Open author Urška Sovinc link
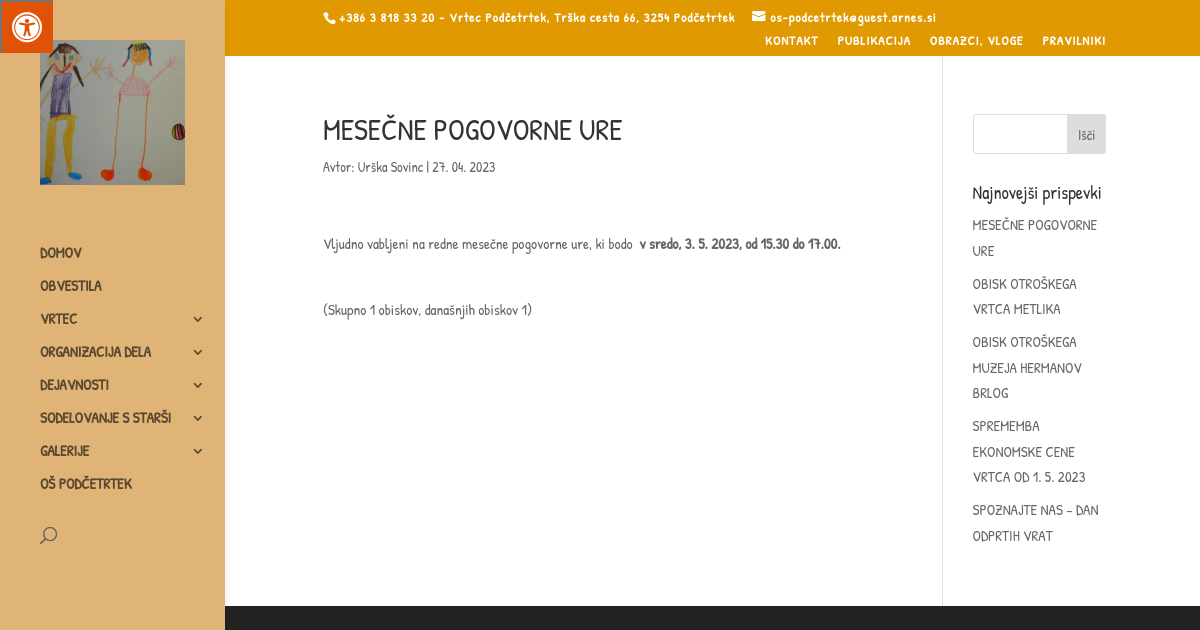Image resolution: width=1200 pixels, height=630 pixels. point(390,167)
